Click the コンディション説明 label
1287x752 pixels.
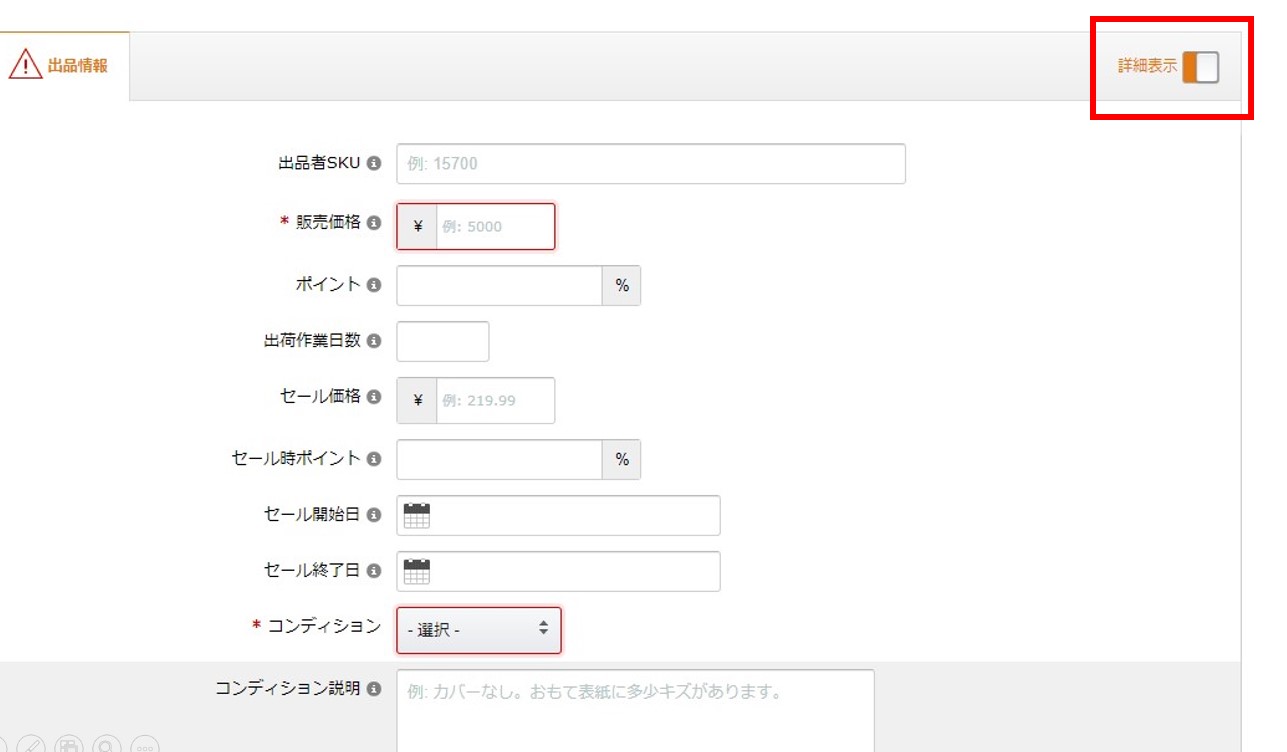(x=288, y=688)
